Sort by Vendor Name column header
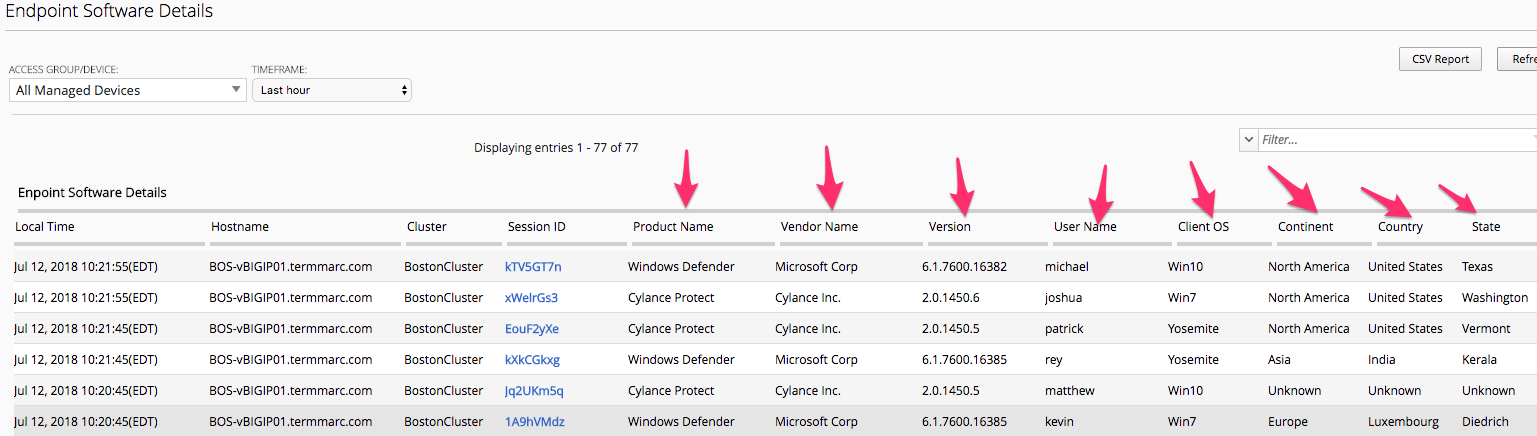Image resolution: width=1537 pixels, height=436 pixels. click(x=819, y=227)
